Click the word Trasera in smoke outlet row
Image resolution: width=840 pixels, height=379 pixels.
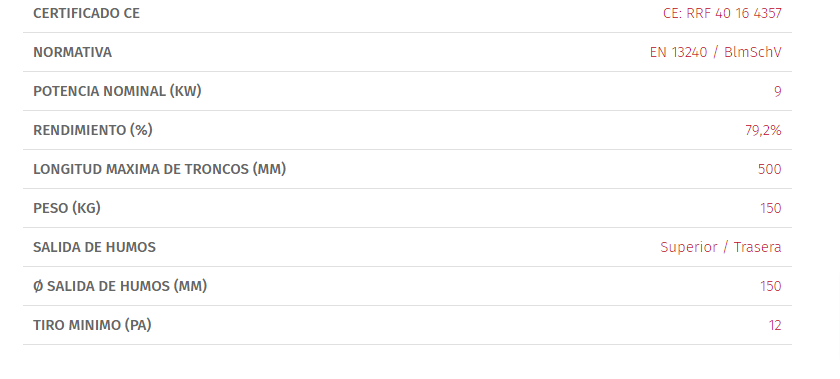[758, 247]
